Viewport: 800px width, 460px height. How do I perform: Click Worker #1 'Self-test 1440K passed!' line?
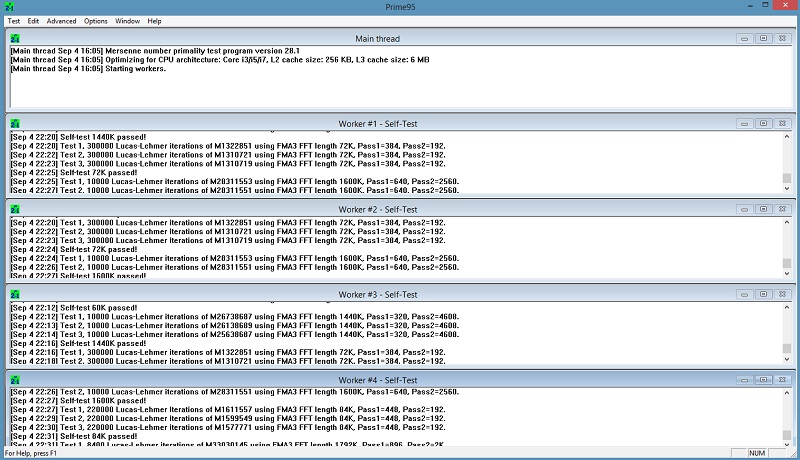pyautogui.click(x=78, y=137)
